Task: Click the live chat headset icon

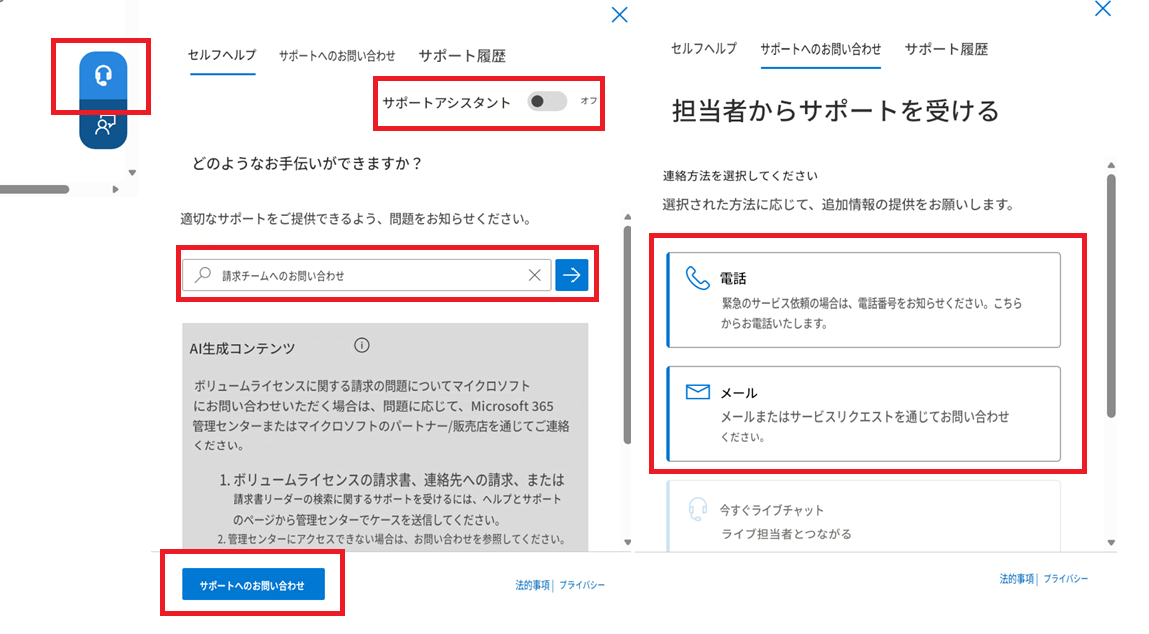Action: point(698,509)
